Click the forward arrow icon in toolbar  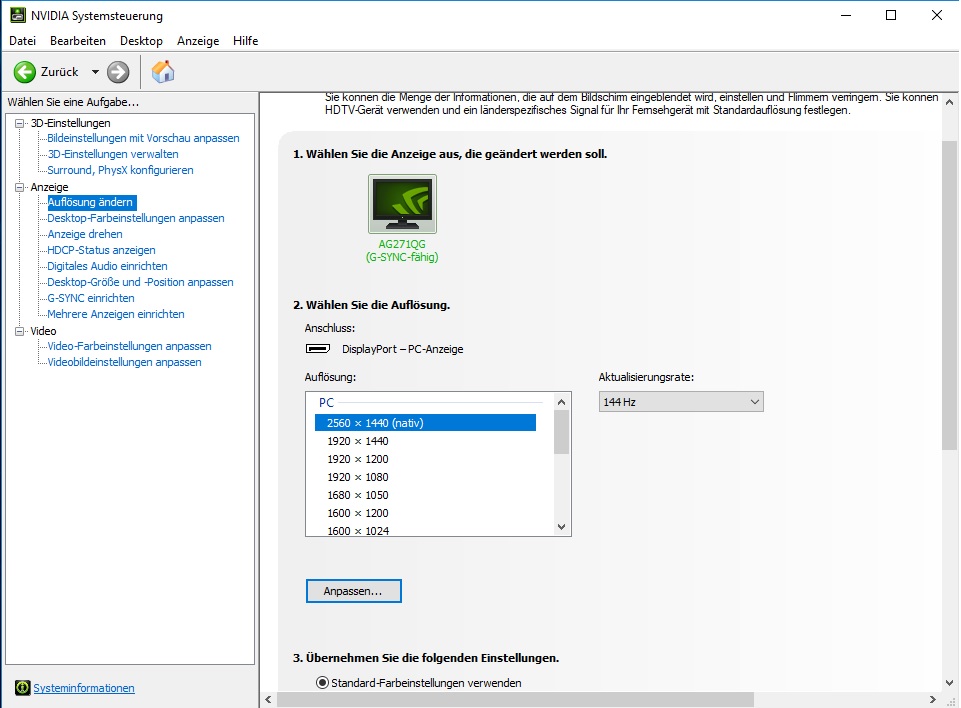pyautogui.click(x=118, y=72)
